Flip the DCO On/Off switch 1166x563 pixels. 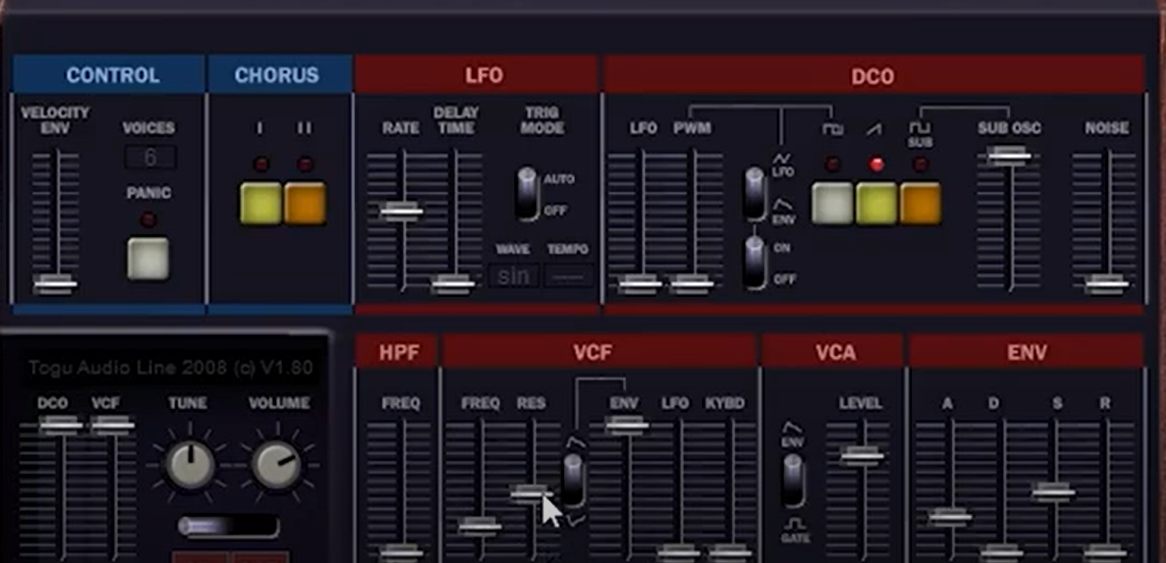(x=757, y=262)
